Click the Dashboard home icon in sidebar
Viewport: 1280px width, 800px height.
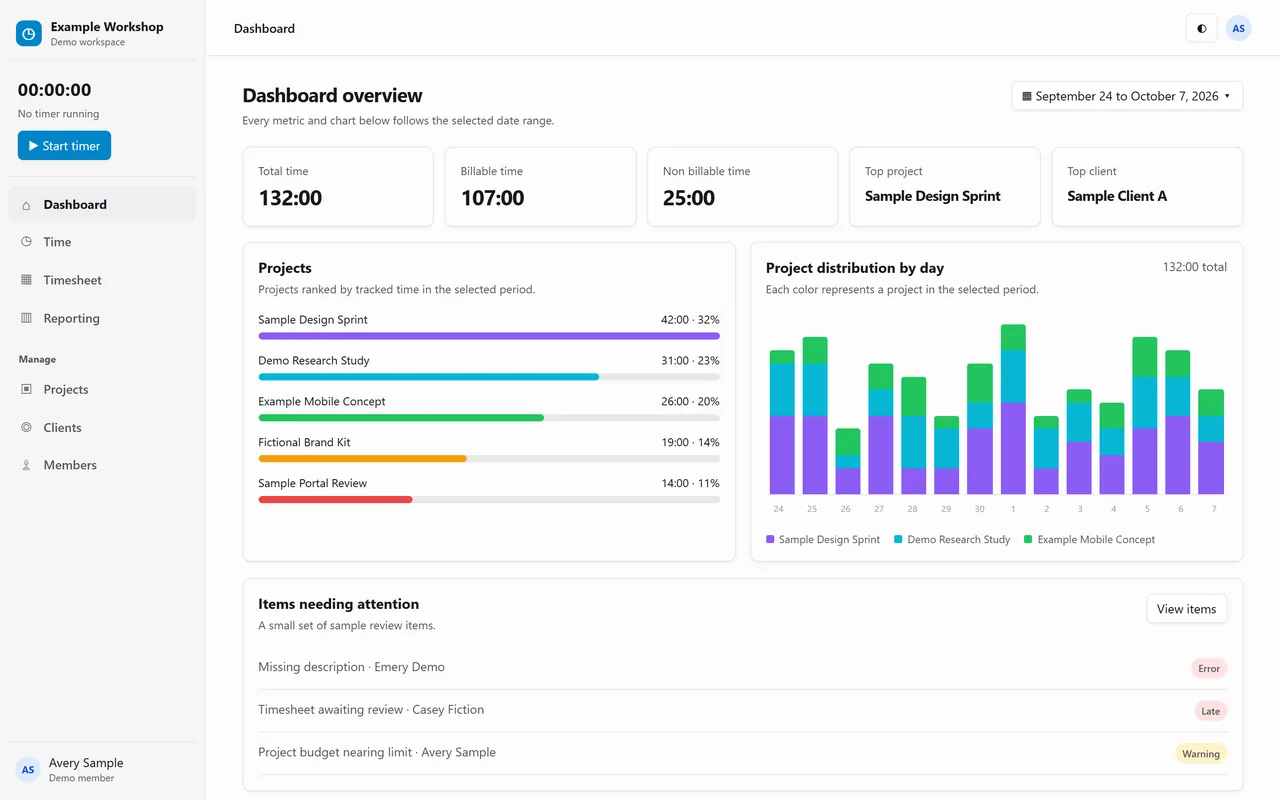point(26,204)
